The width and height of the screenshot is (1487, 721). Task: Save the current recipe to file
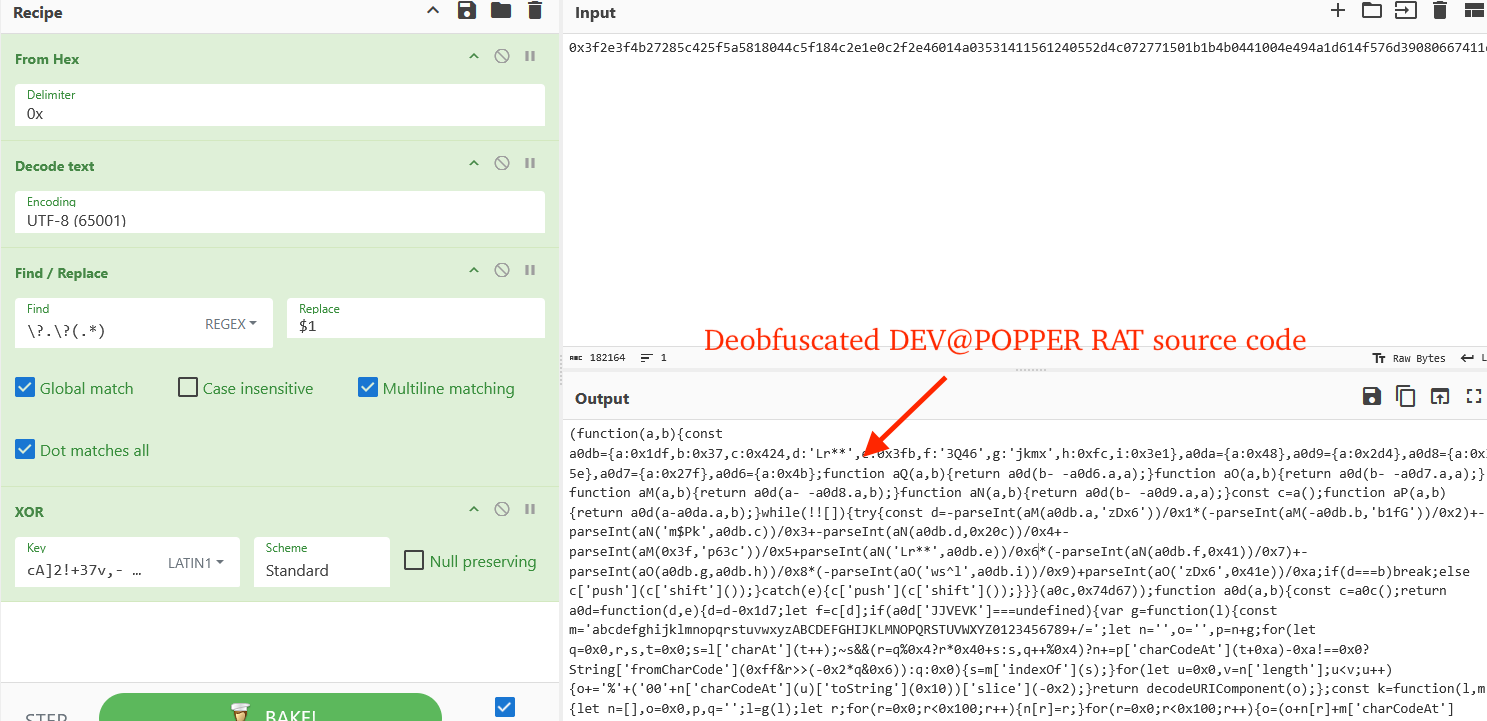(x=464, y=11)
